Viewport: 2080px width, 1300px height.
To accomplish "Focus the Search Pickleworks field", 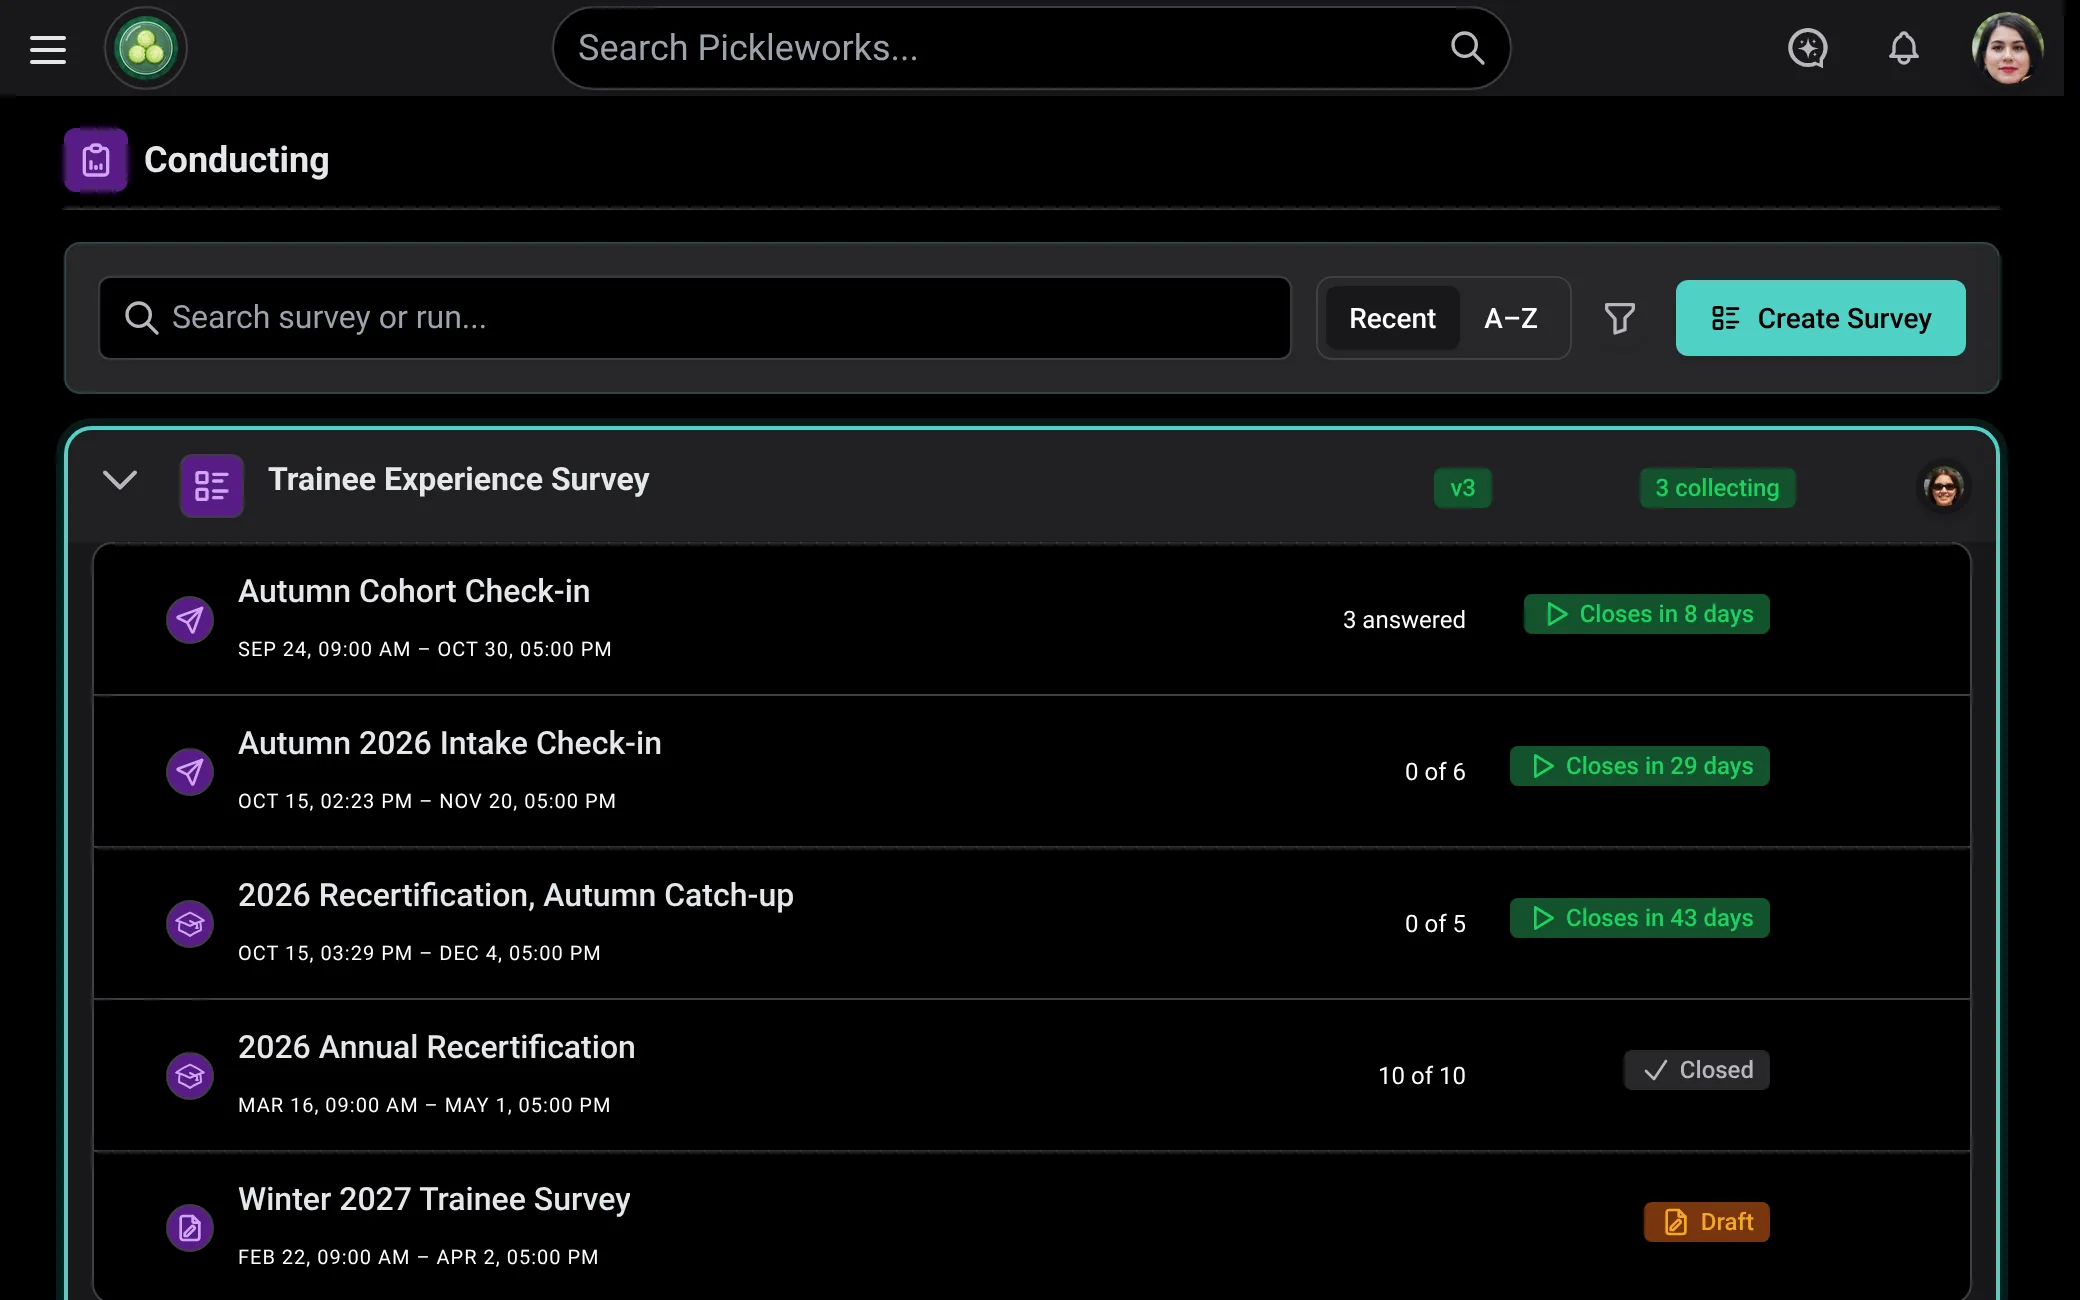I will coord(1030,48).
